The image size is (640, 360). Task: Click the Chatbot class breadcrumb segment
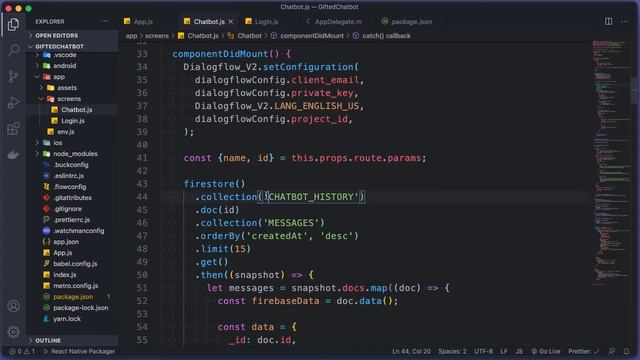pos(249,36)
